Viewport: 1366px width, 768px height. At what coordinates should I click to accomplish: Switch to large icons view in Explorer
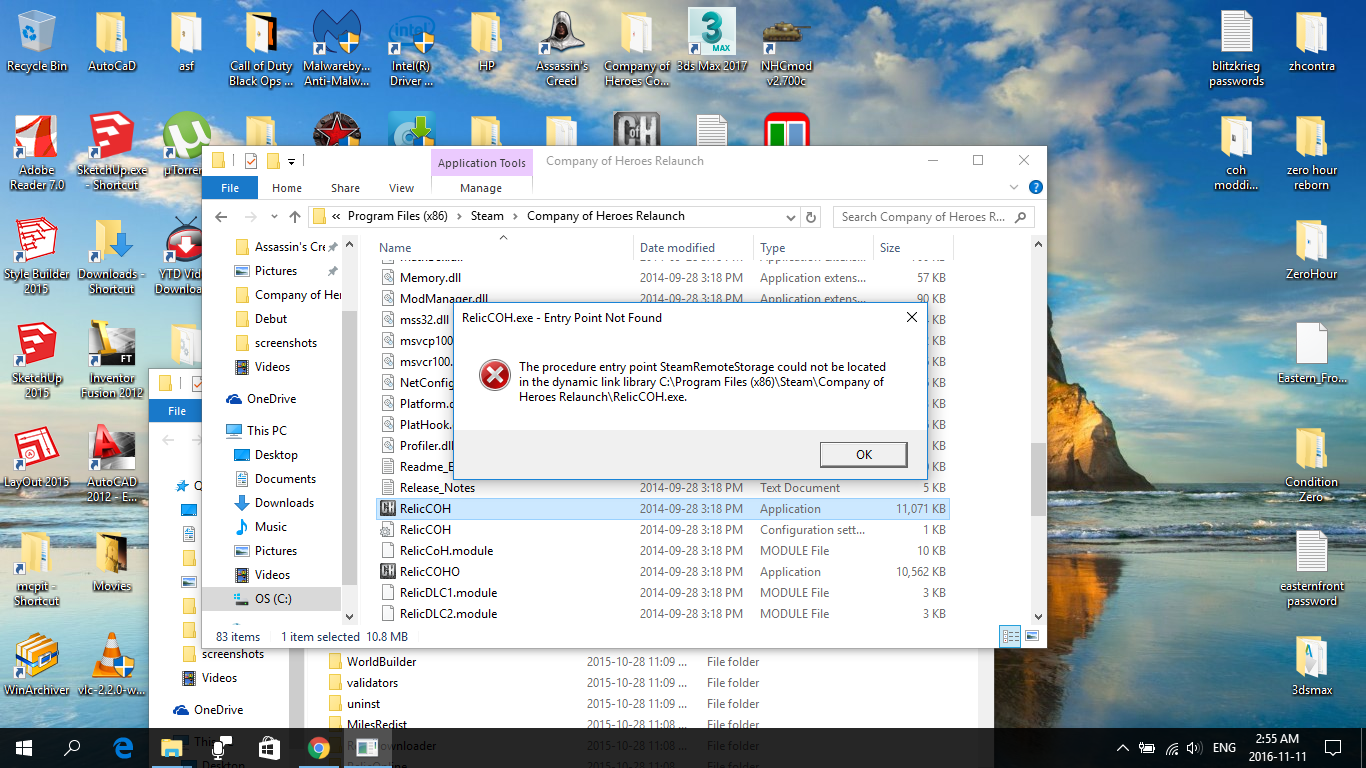click(x=1031, y=636)
